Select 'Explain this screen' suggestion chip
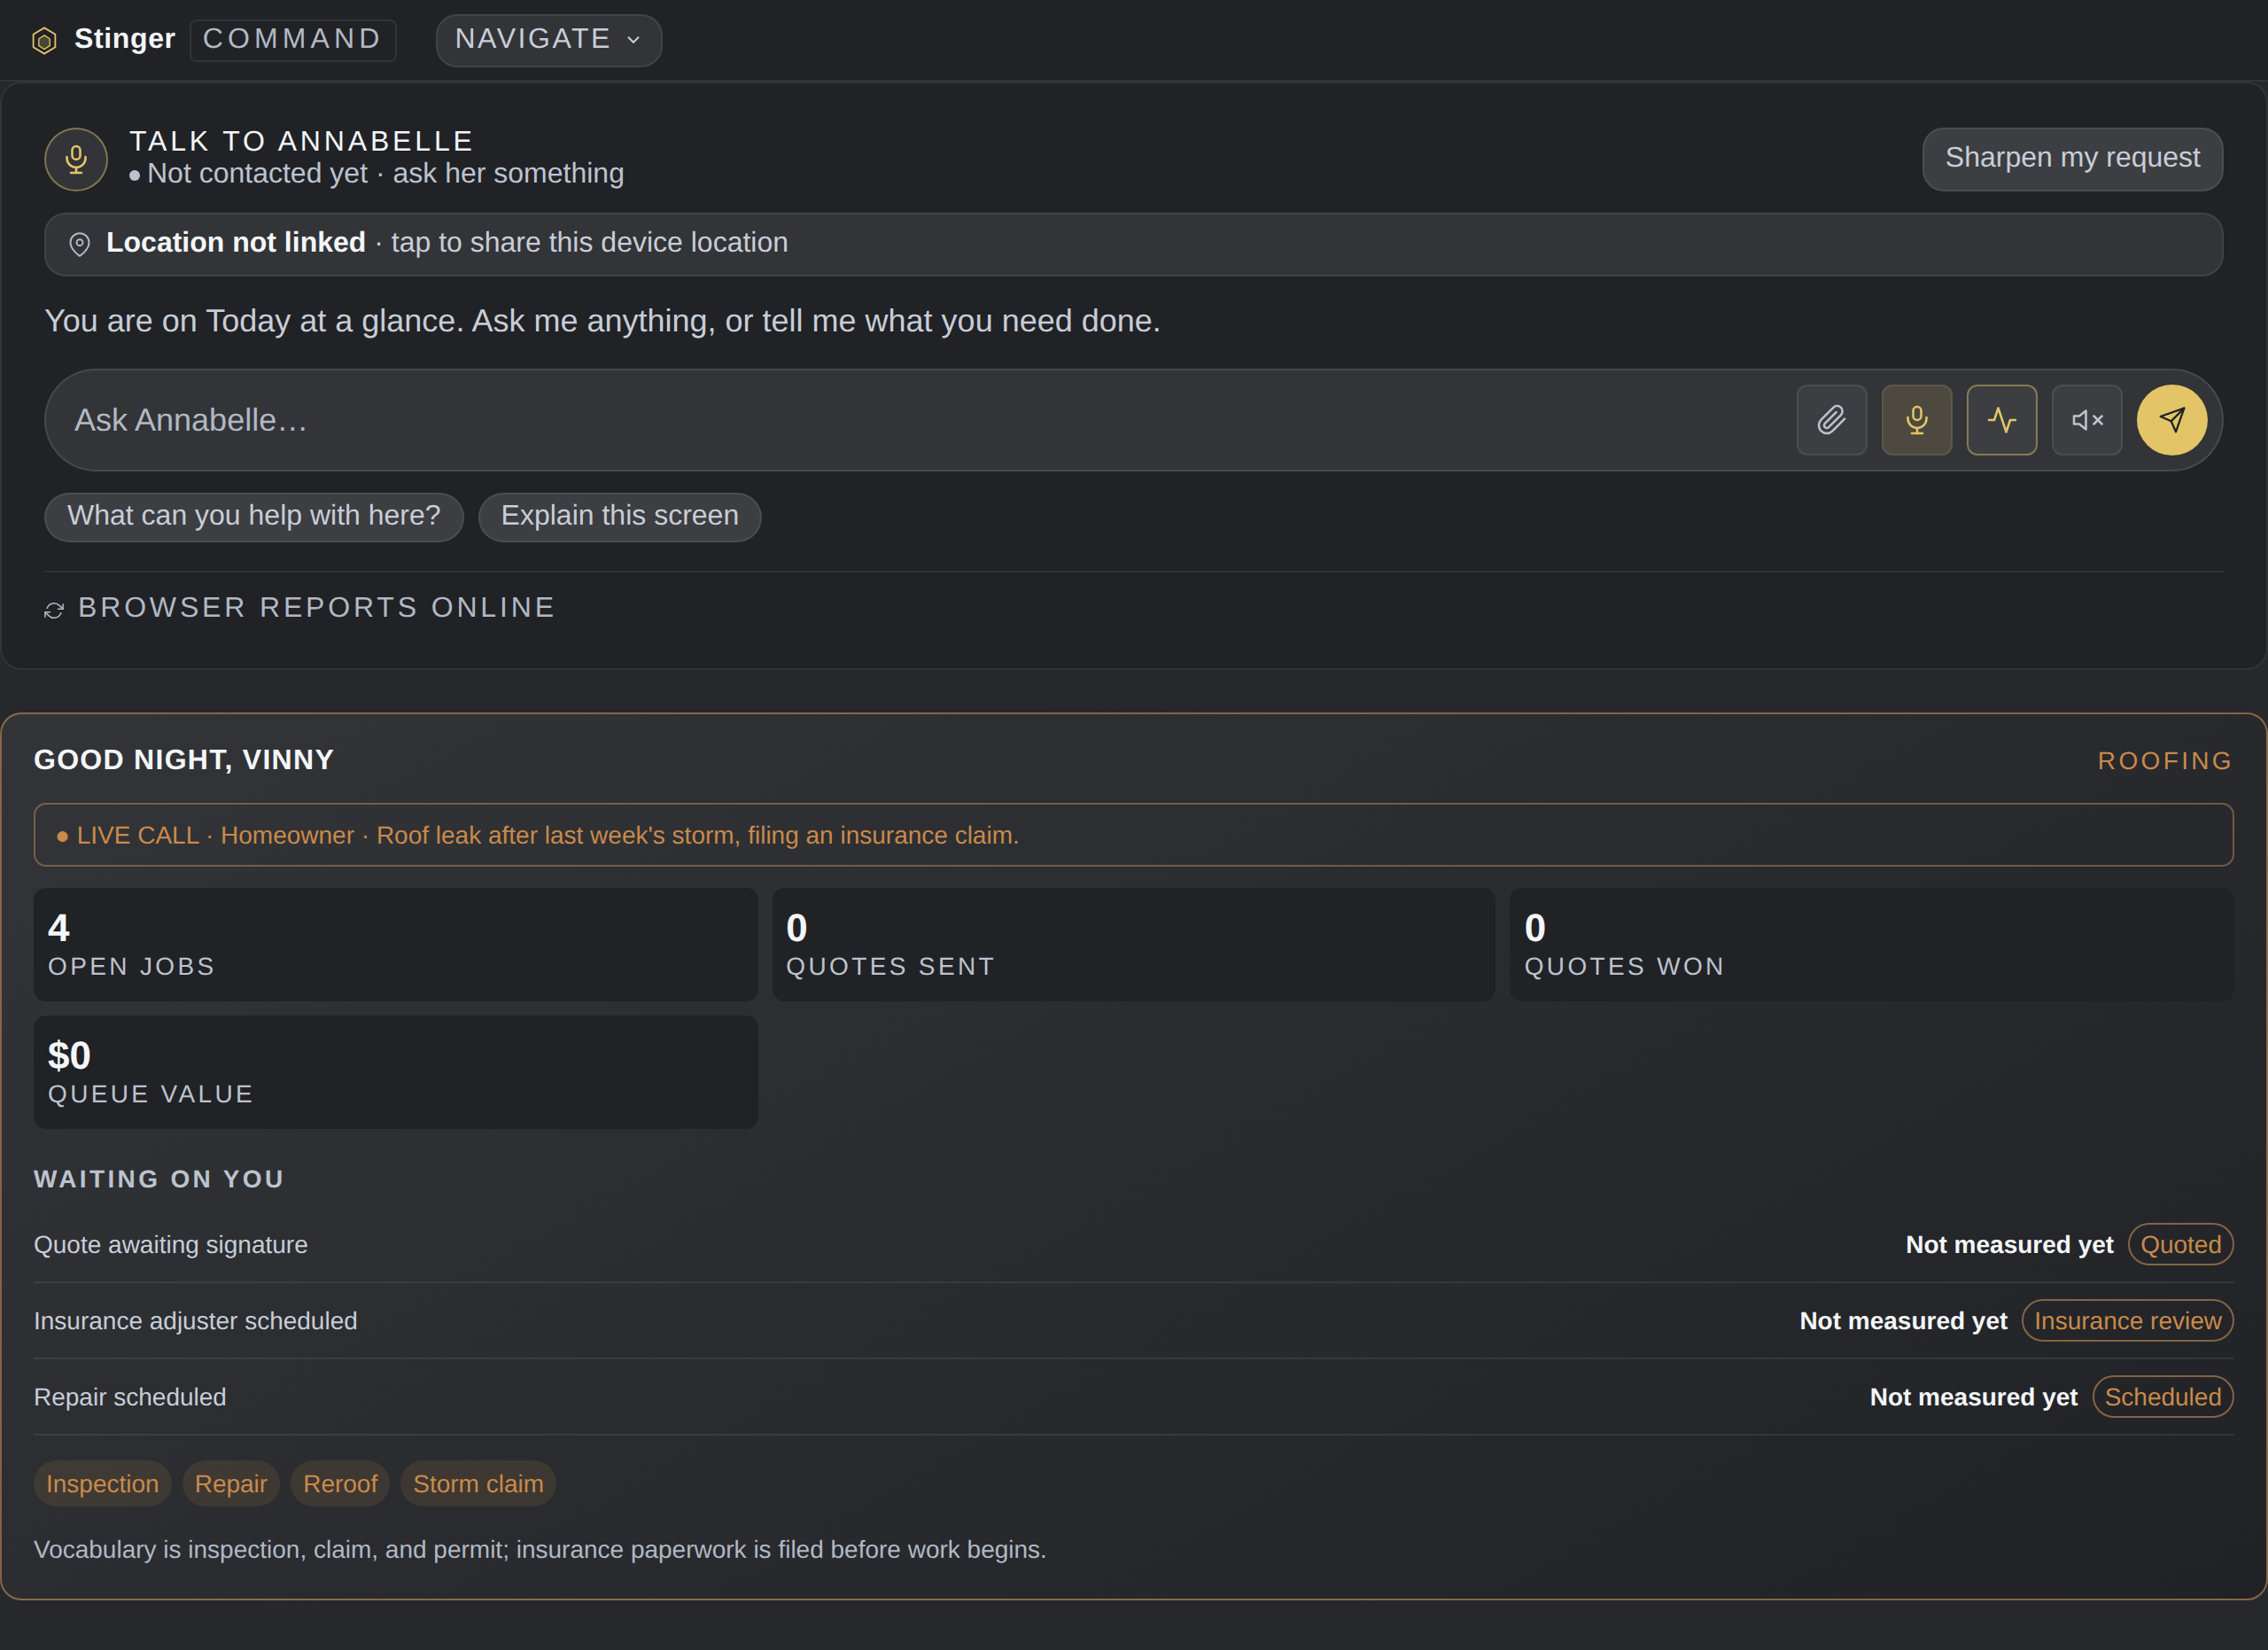 point(619,517)
